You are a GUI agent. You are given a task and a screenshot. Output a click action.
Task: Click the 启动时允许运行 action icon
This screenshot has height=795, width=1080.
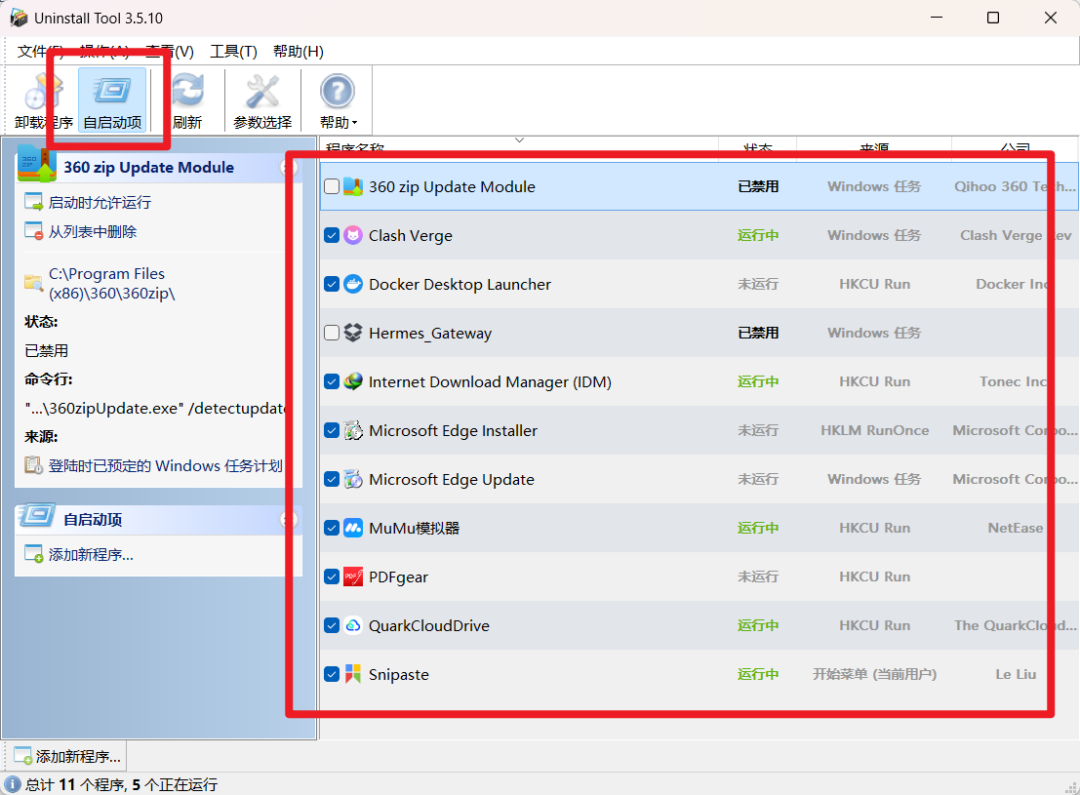tap(34, 202)
